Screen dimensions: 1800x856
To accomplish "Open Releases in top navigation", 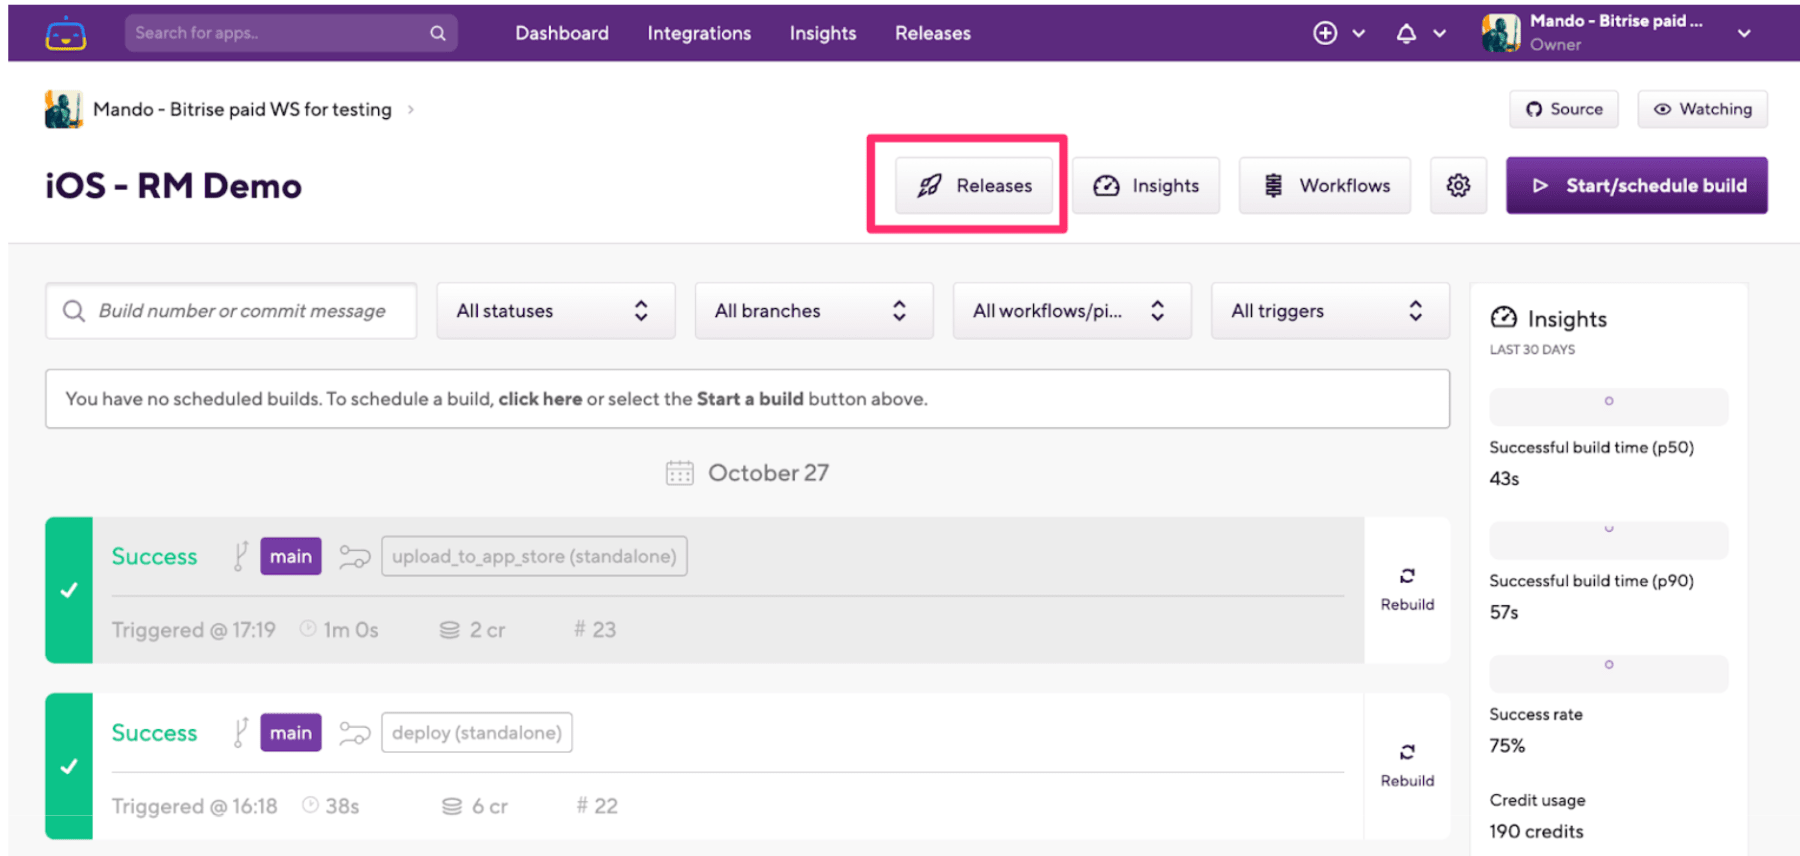I will pos(933,33).
